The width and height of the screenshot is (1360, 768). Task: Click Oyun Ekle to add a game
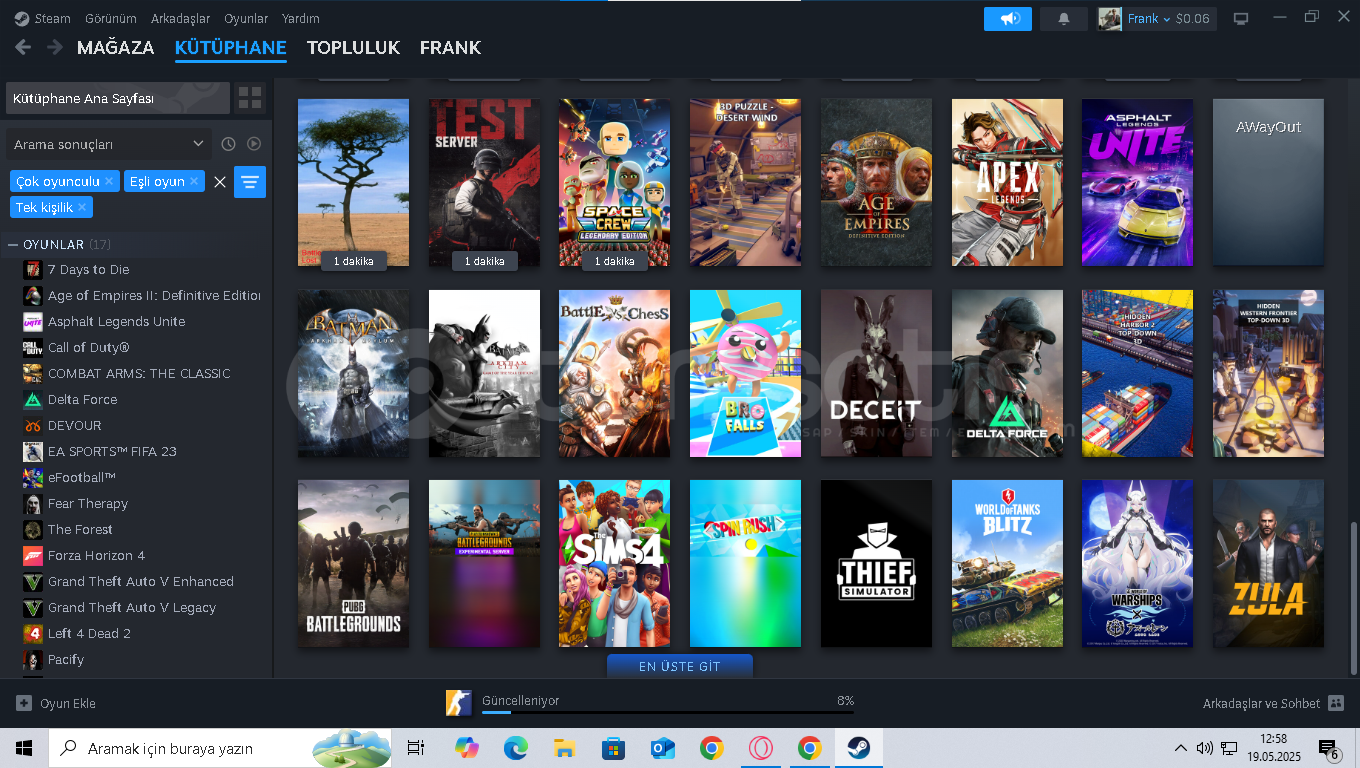56,703
